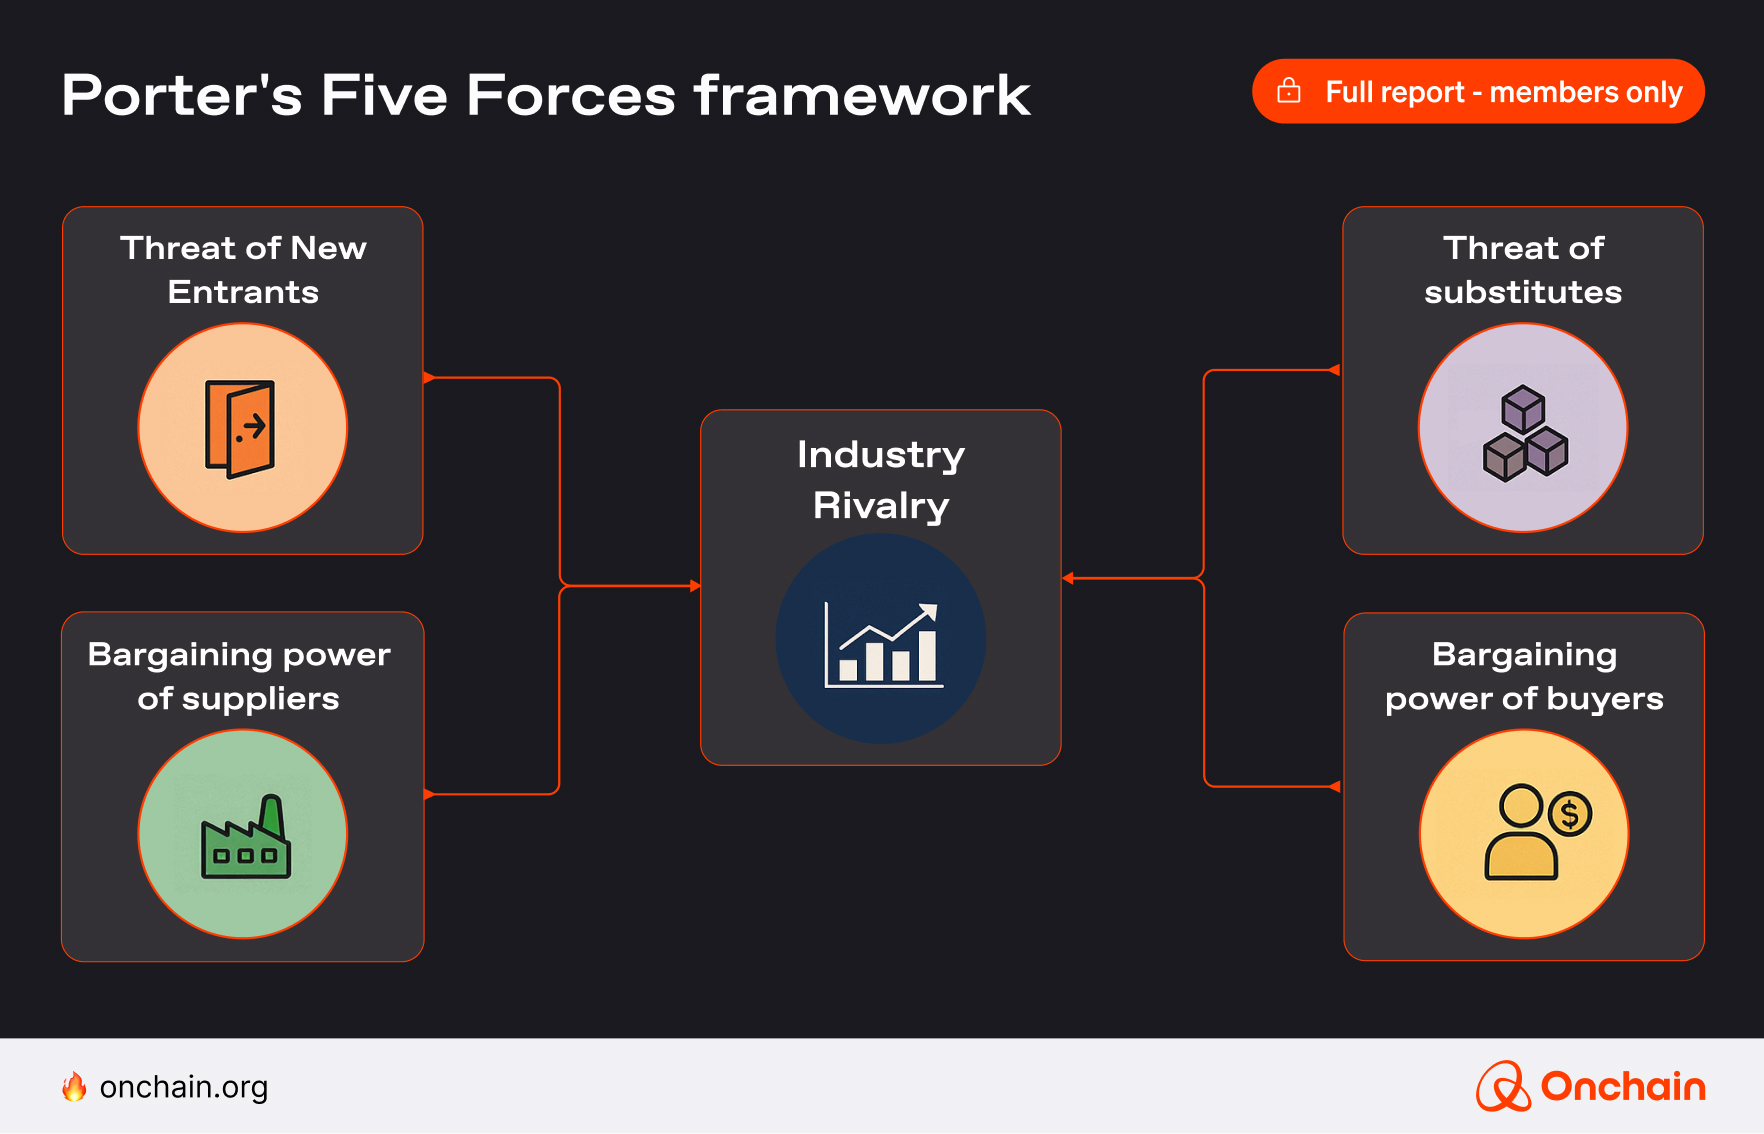This screenshot has width=1764, height=1134.
Task: Open the Full report - members only button
Action: tap(1478, 91)
